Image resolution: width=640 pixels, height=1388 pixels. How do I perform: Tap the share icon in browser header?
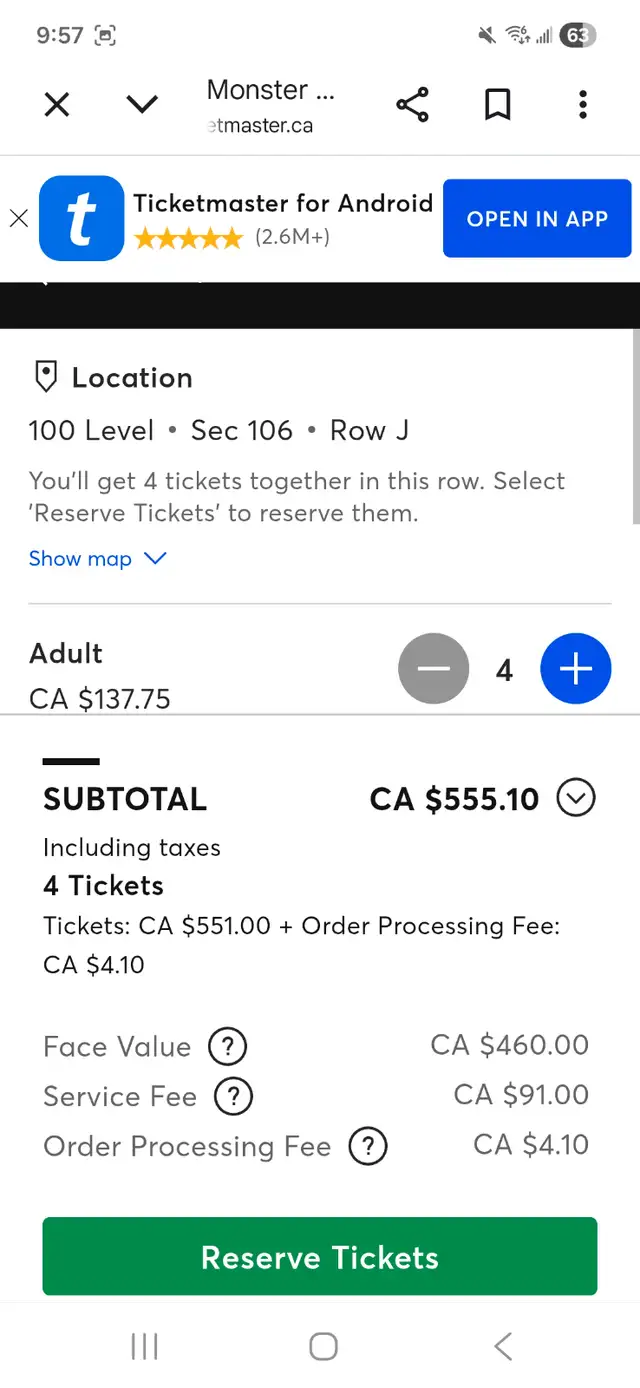point(412,104)
